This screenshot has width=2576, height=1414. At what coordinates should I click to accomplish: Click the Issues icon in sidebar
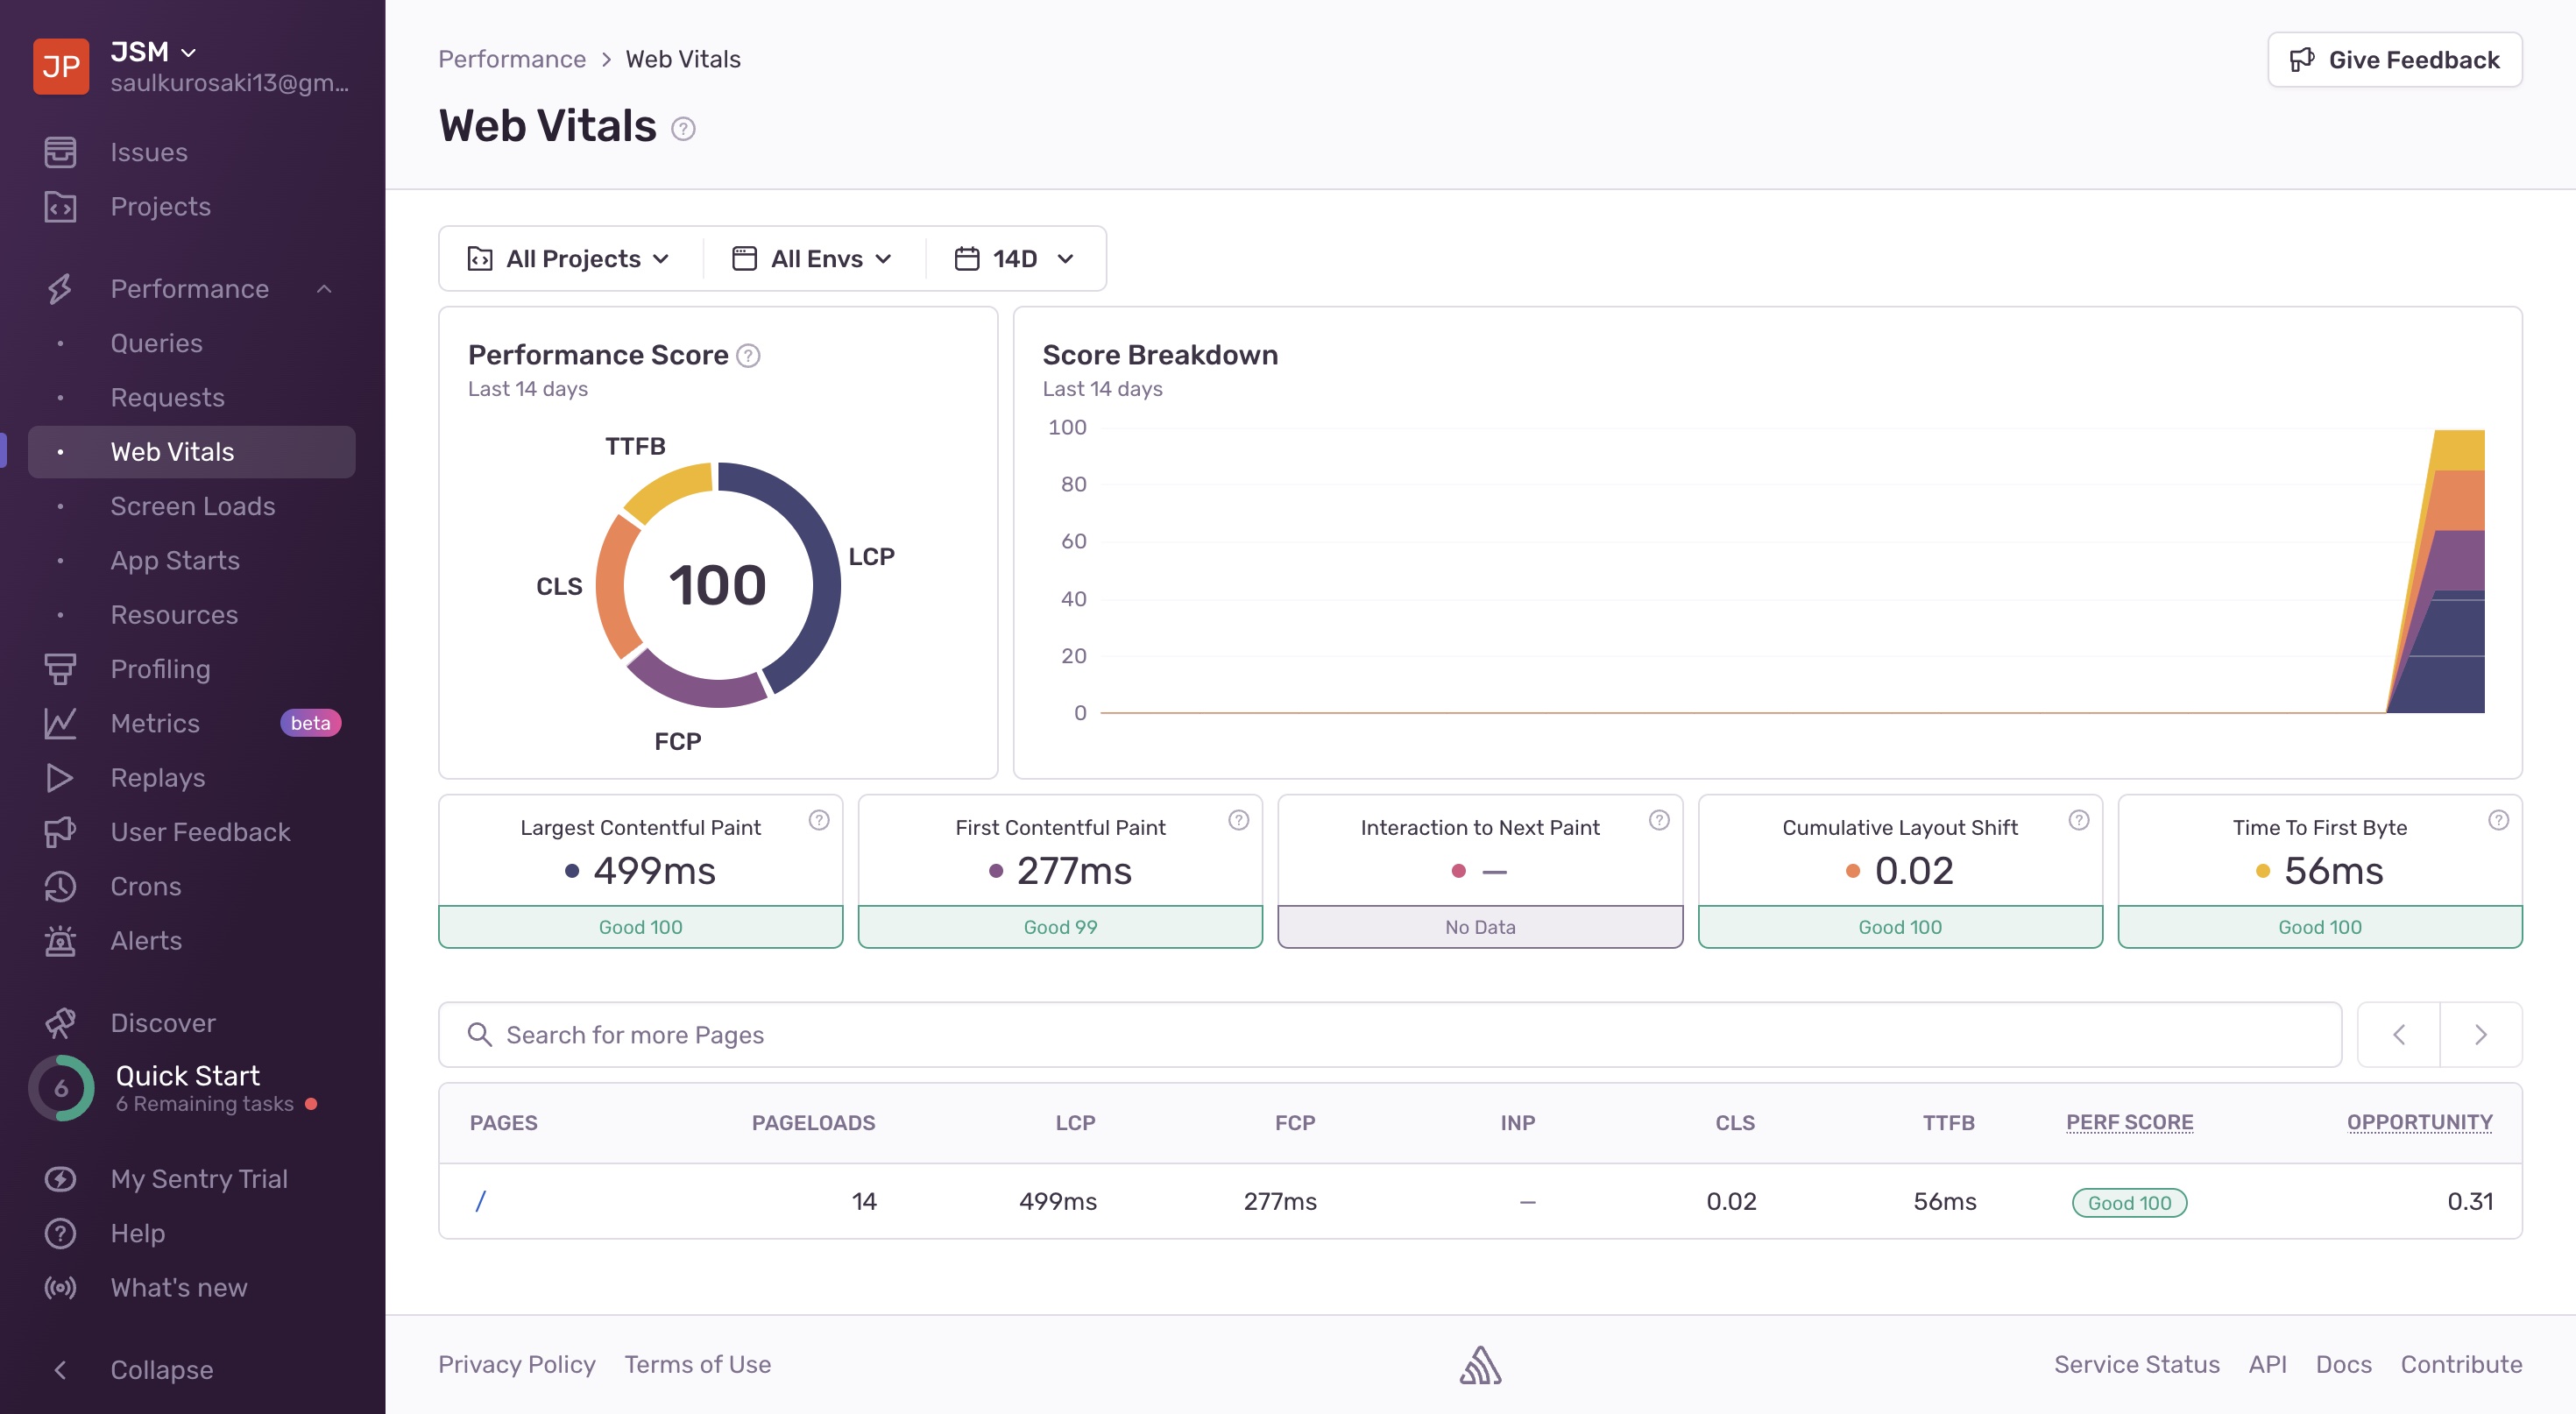tap(60, 152)
